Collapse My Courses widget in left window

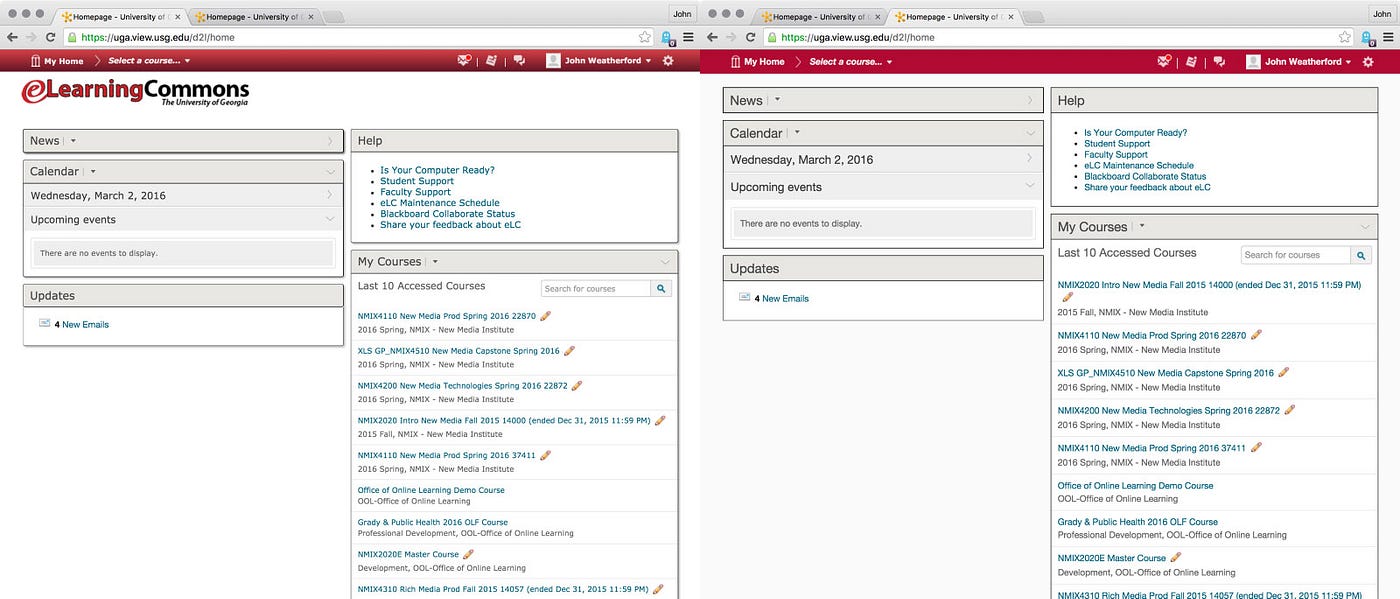point(666,262)
